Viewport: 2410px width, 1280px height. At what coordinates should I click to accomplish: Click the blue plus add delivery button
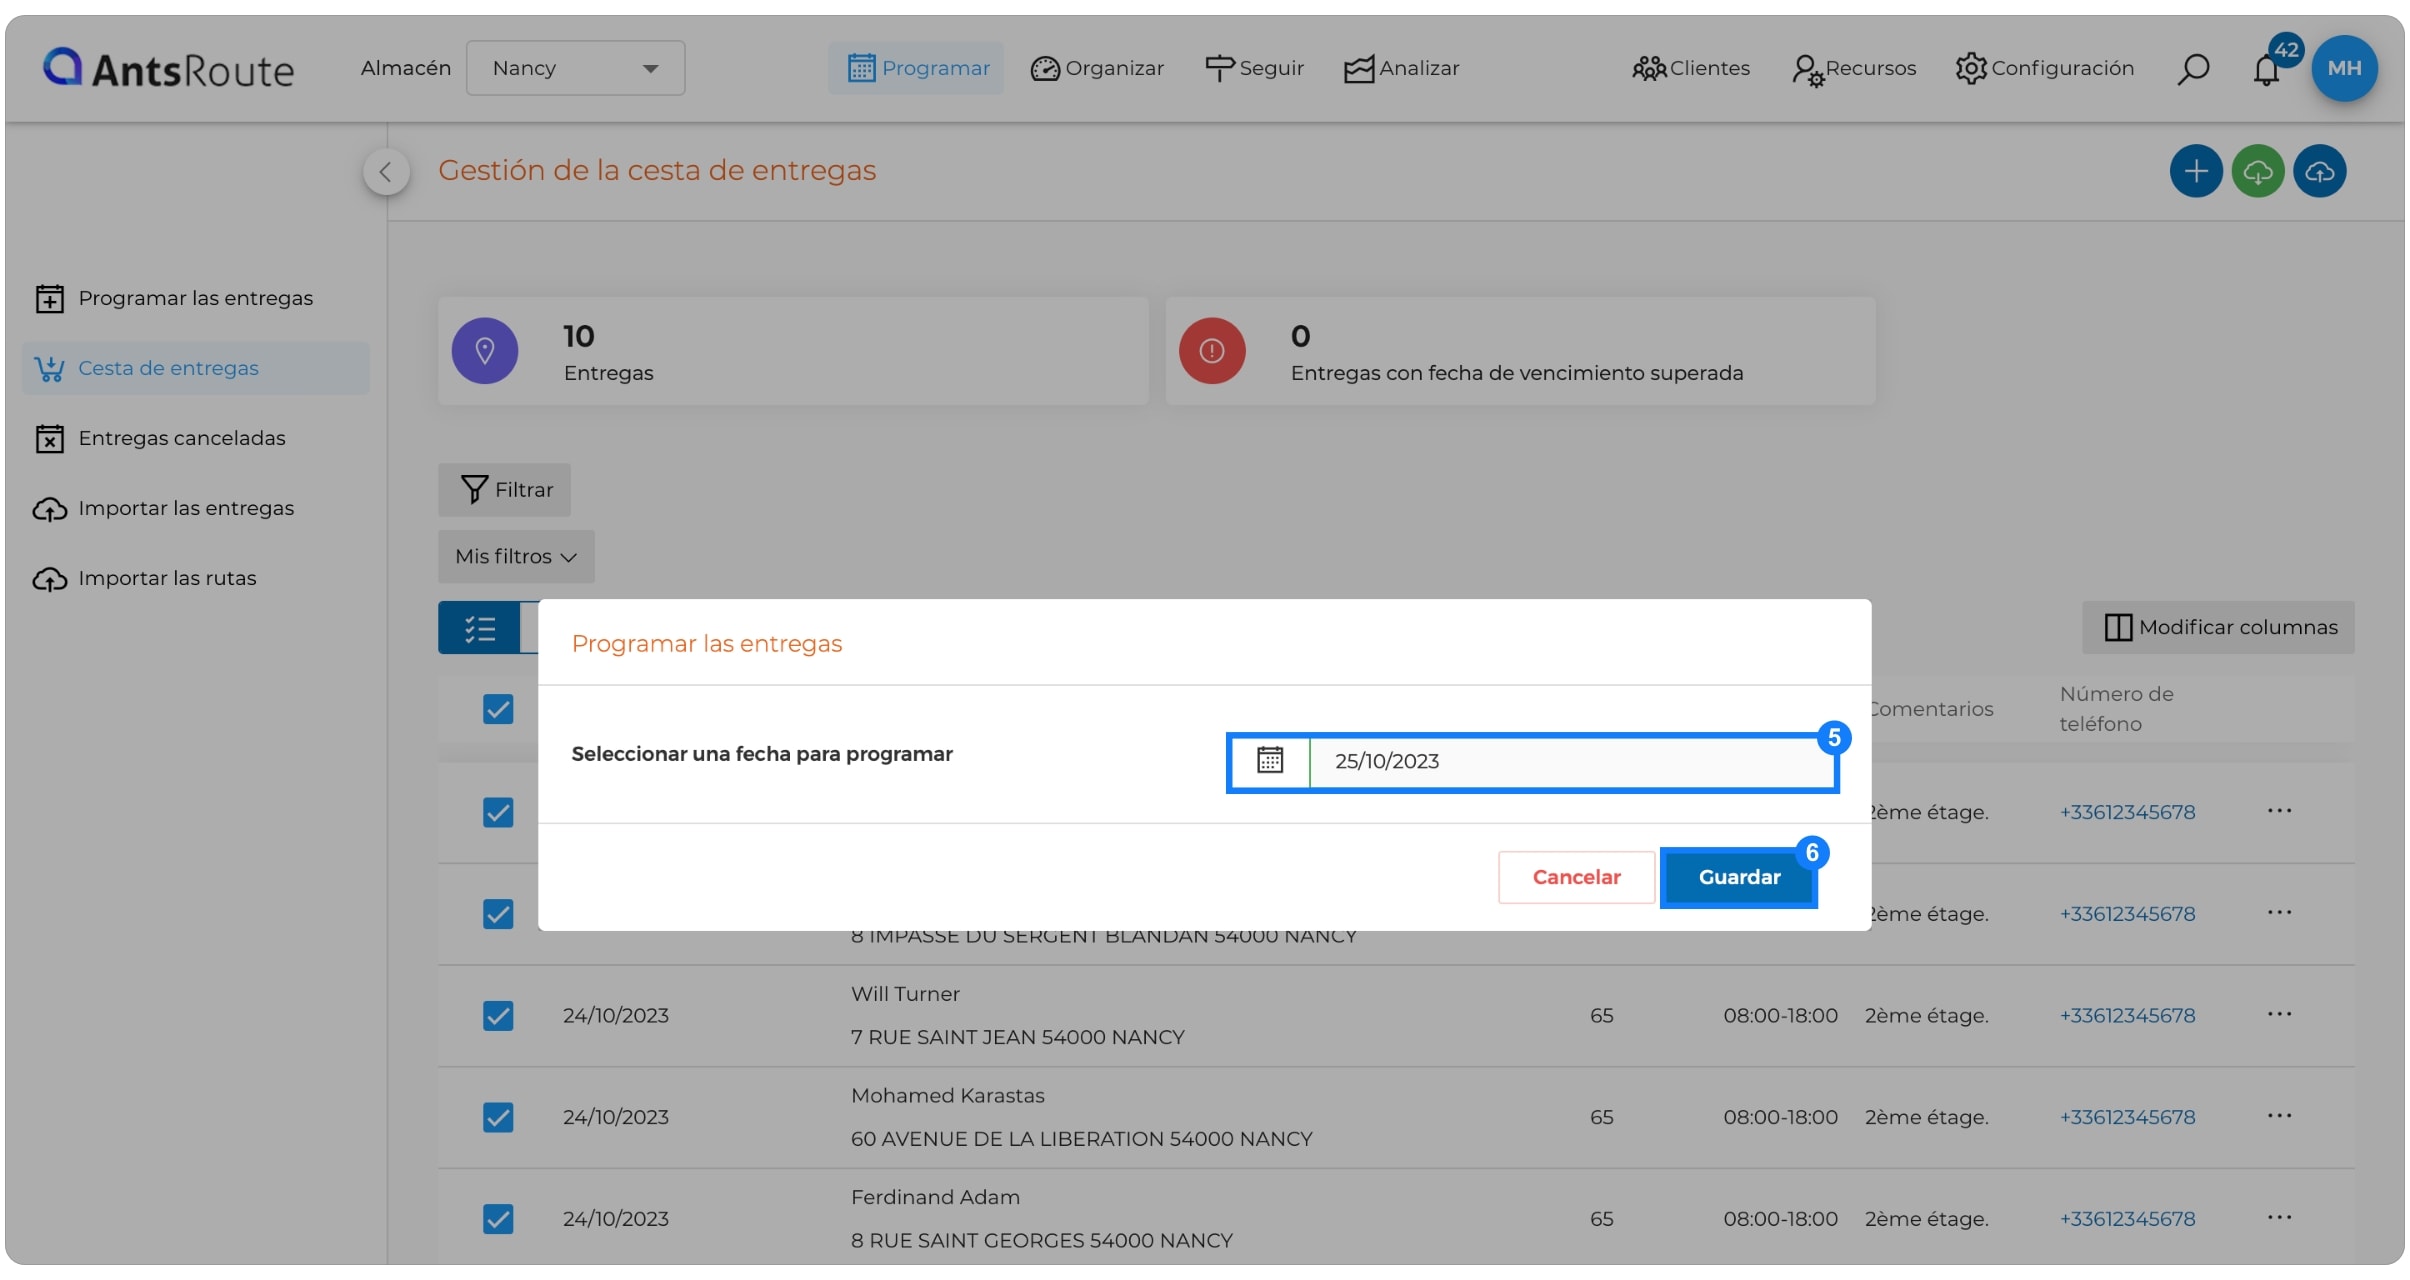pos(2195,171)
